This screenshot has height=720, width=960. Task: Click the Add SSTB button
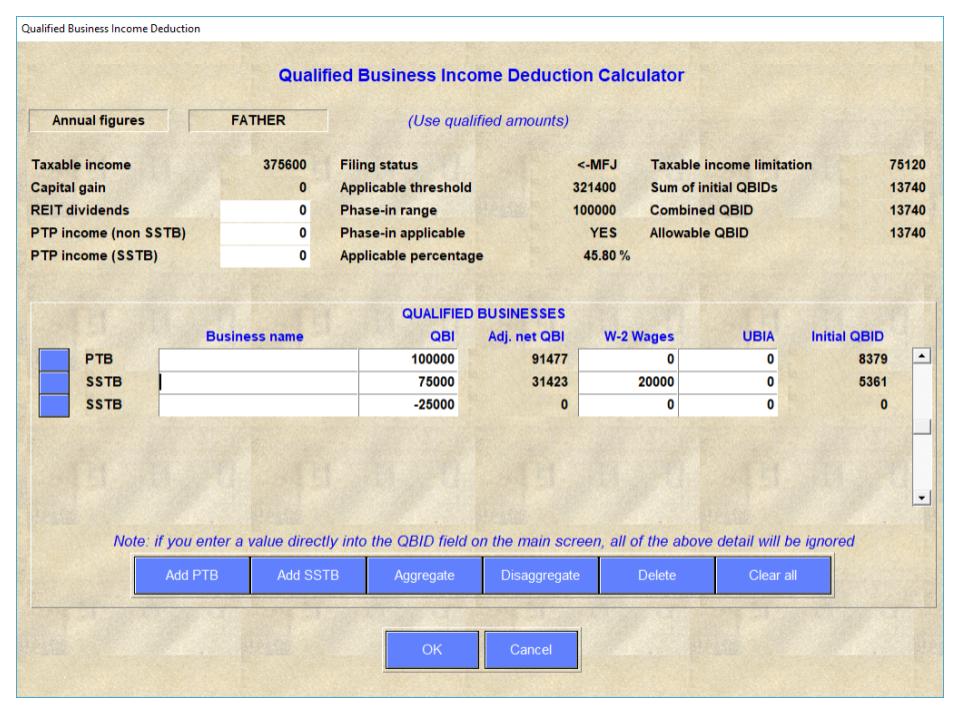tap(308, 576)
